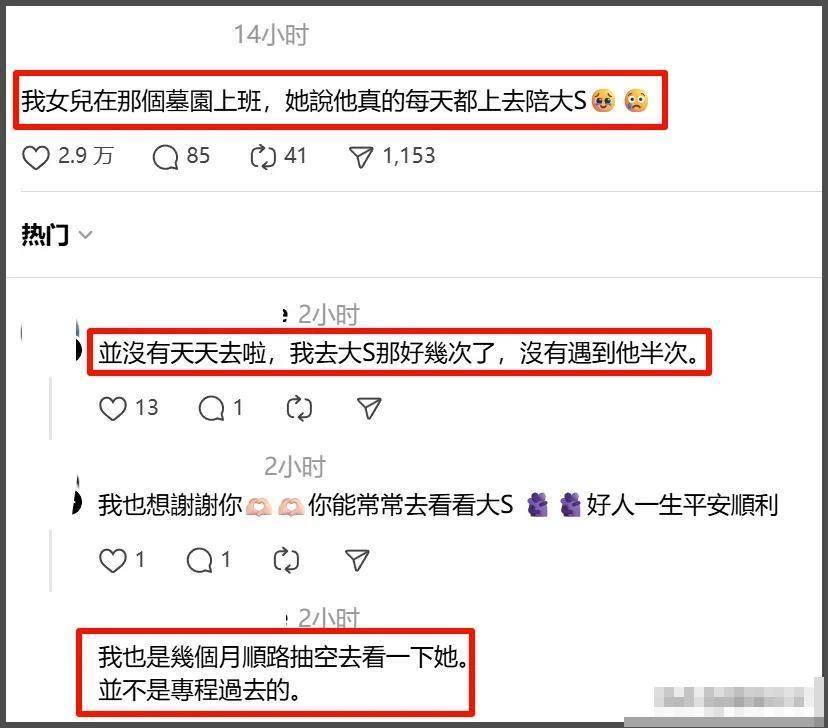
Task: Open comments on the 我也想謝謝你 reply
Action: [x=199, y=561]
